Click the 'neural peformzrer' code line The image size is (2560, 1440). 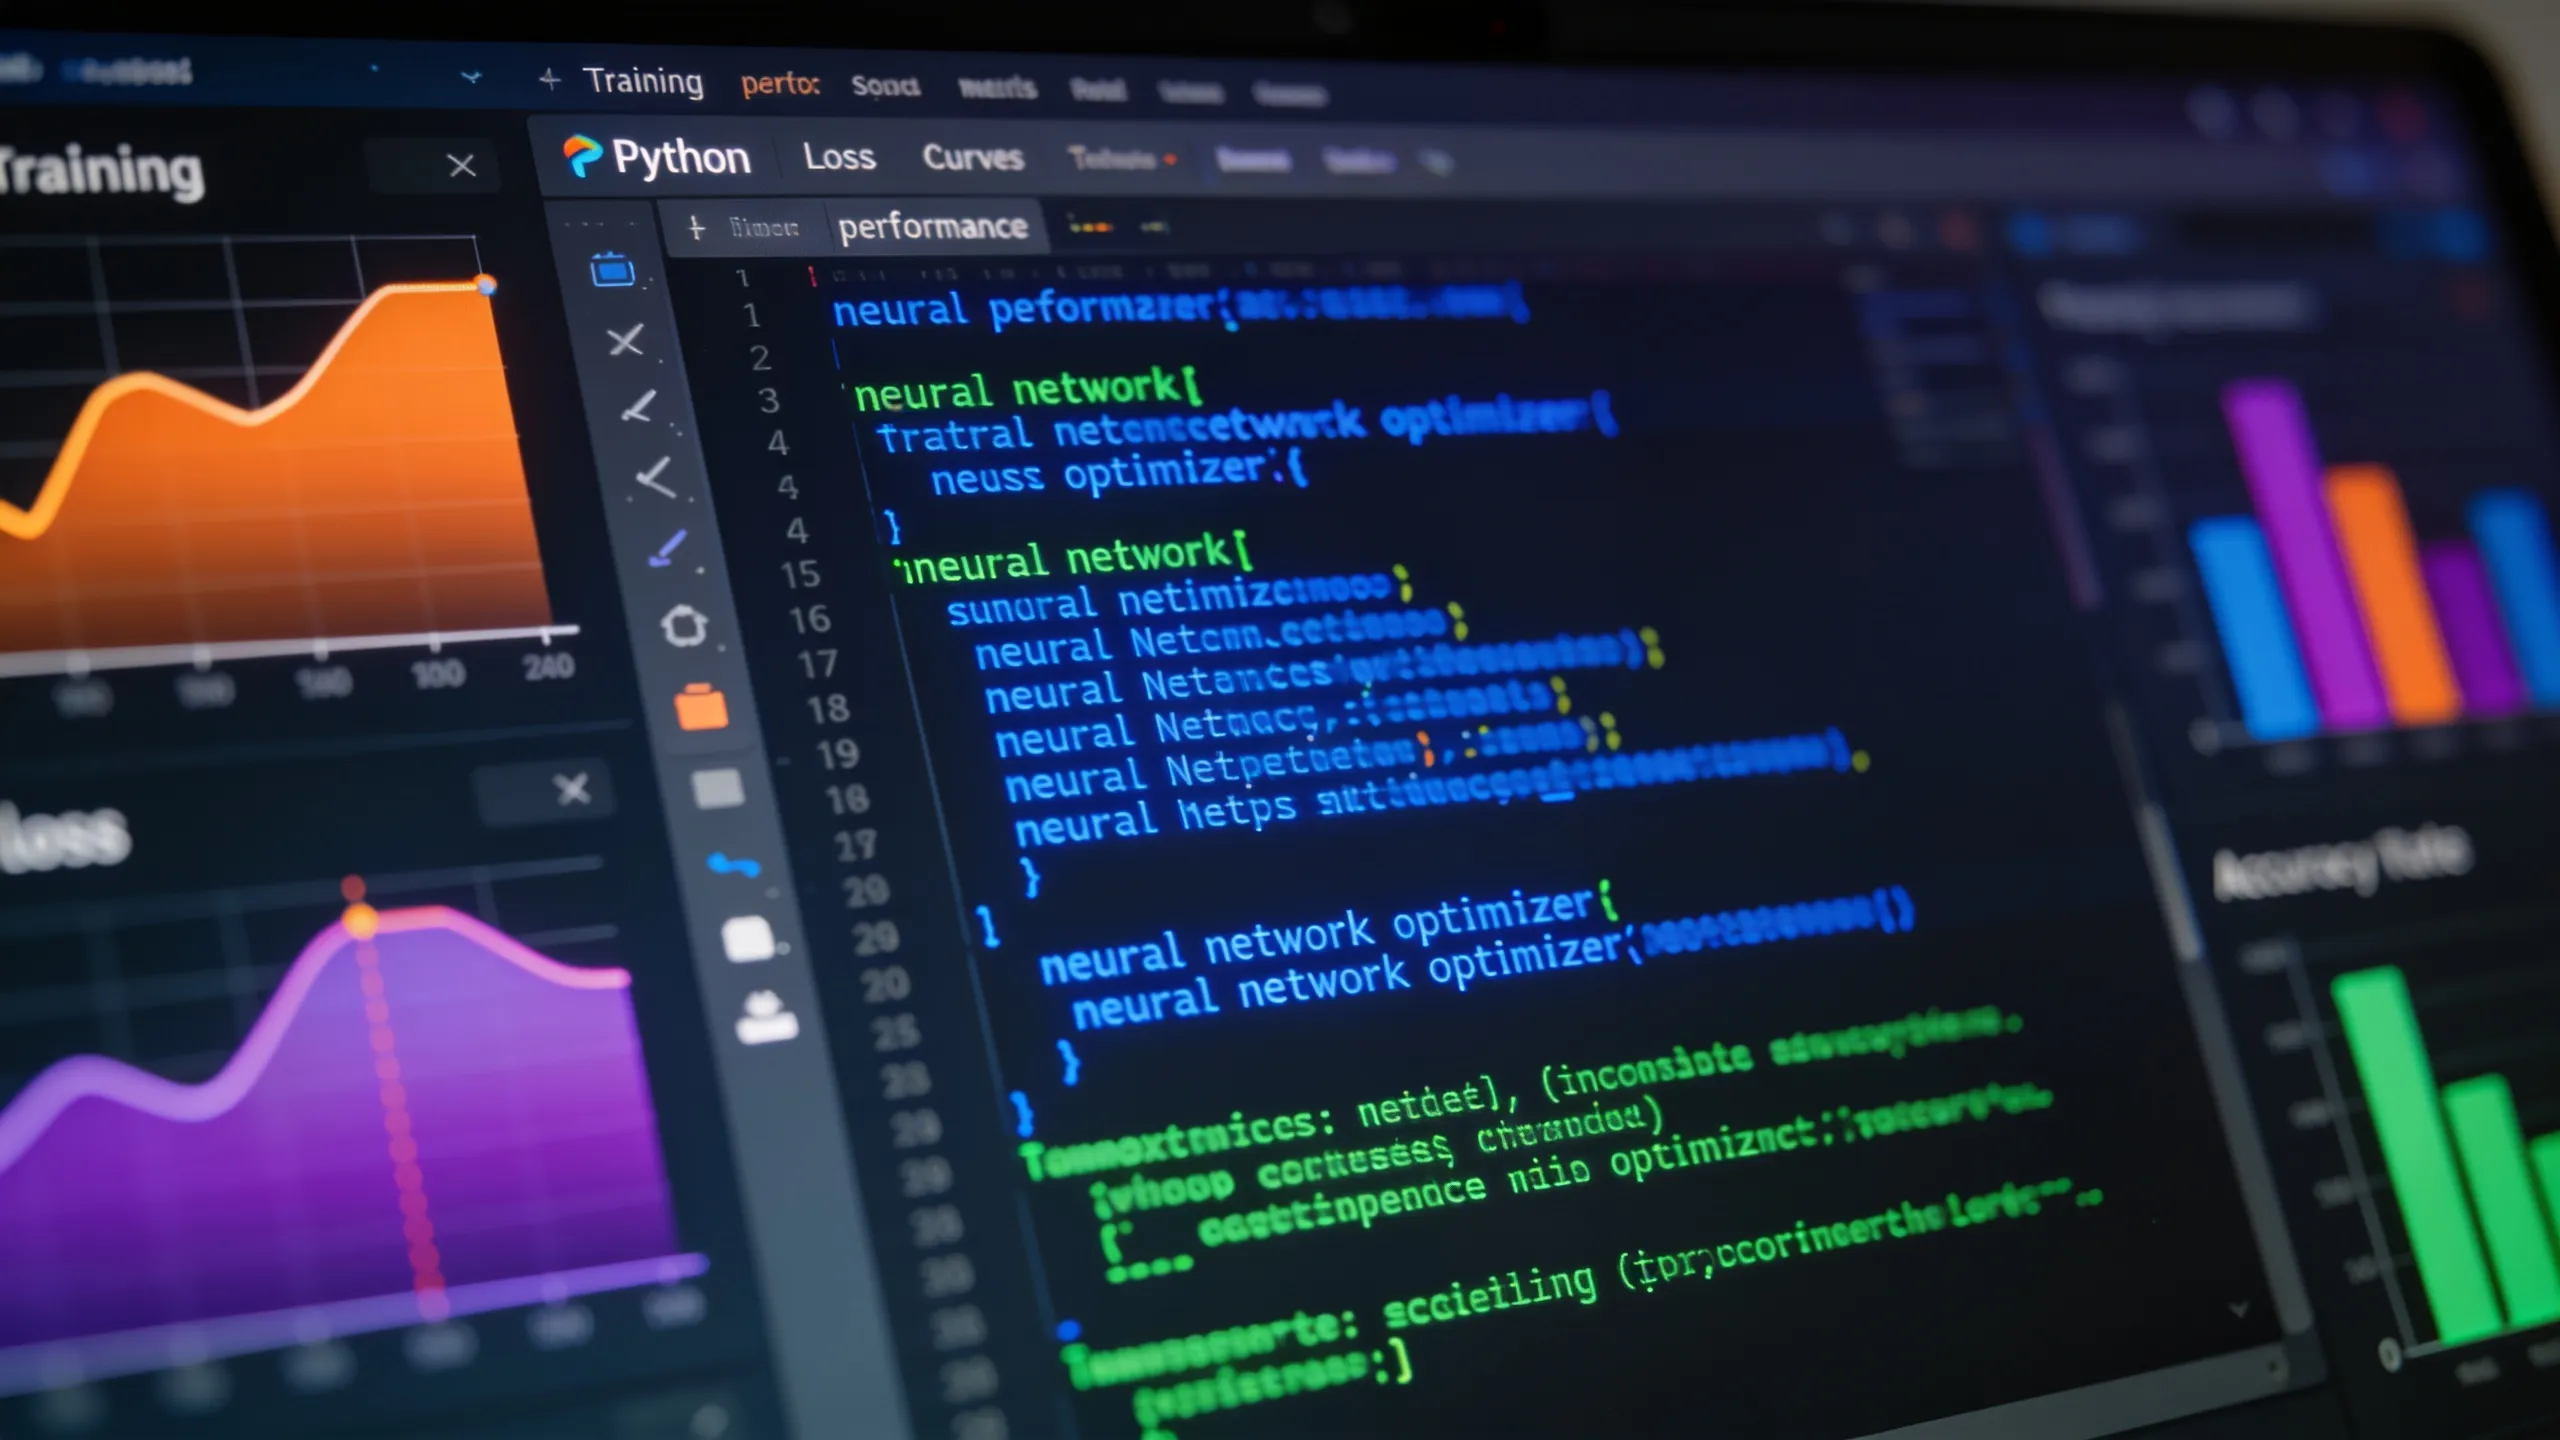coord(1180,306)
